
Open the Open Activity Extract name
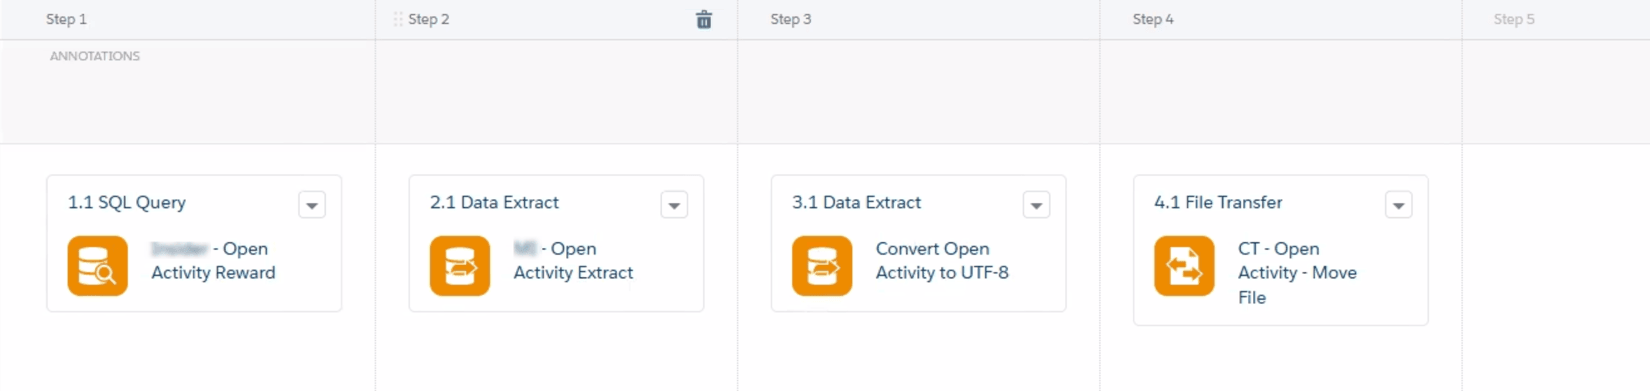pyautogui.click(x=573, y=261)
